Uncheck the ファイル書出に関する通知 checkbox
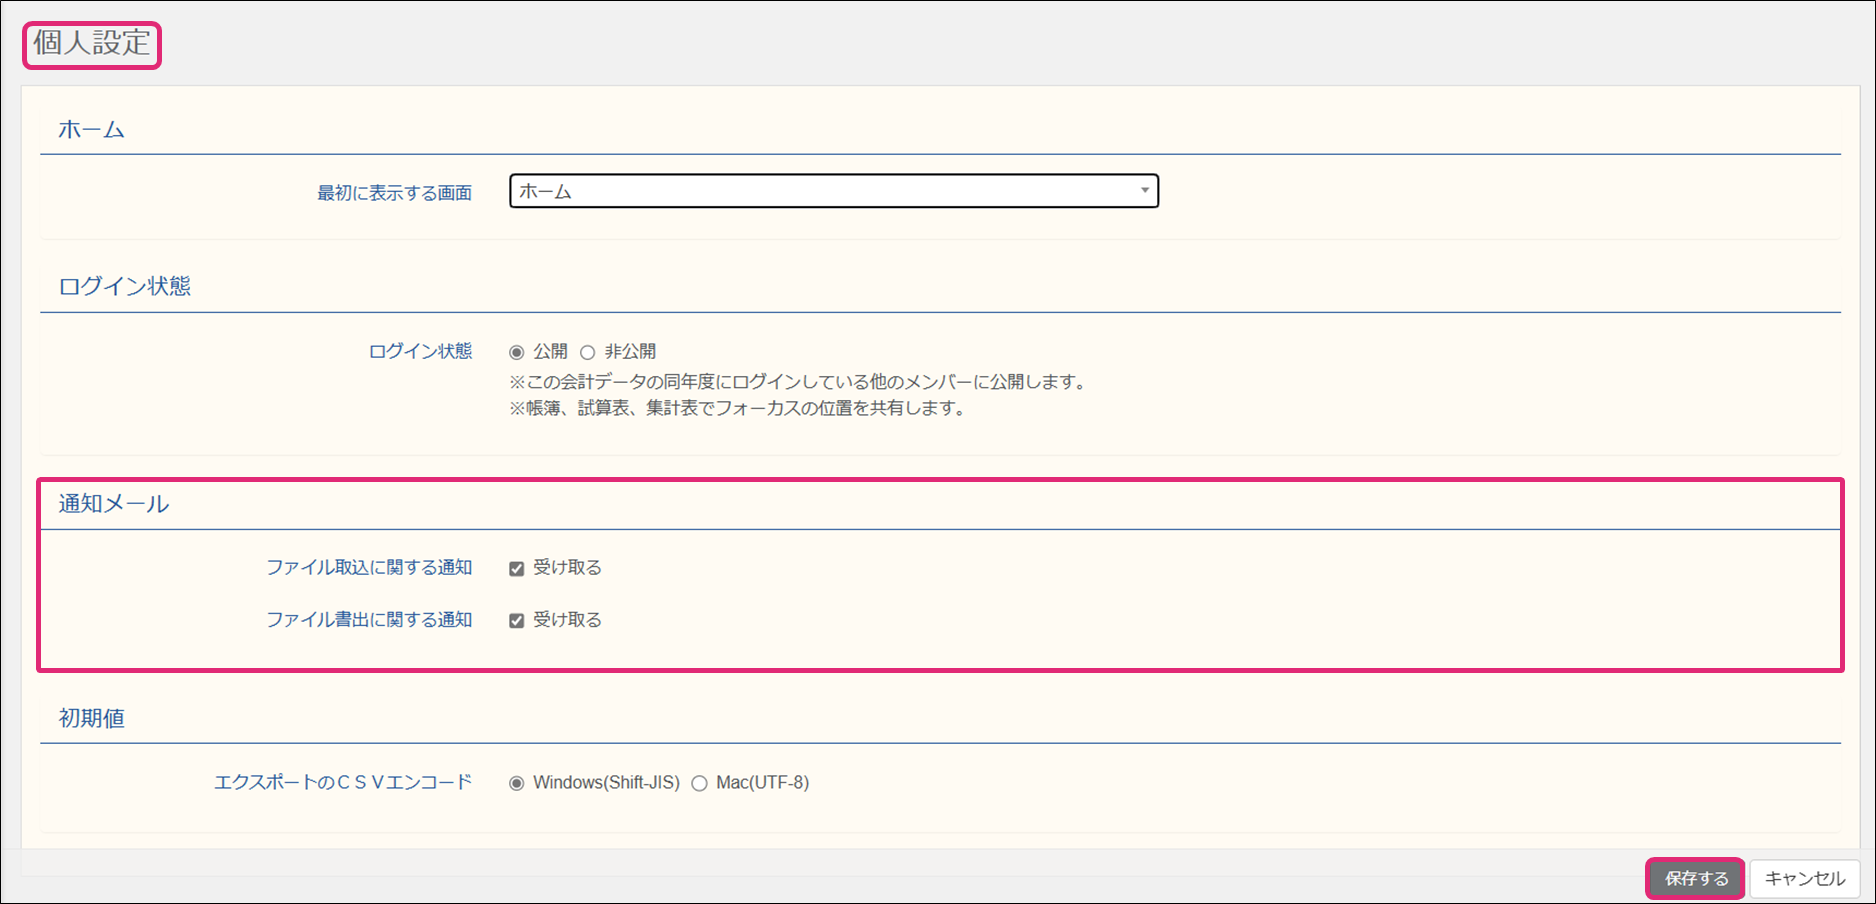 [x=517, y=621]
